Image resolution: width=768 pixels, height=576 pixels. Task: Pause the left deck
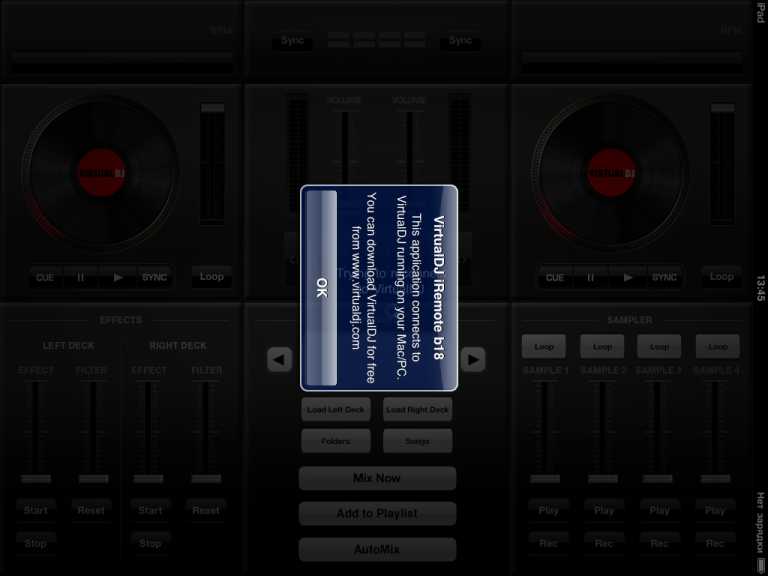click(x=81, y=277)
